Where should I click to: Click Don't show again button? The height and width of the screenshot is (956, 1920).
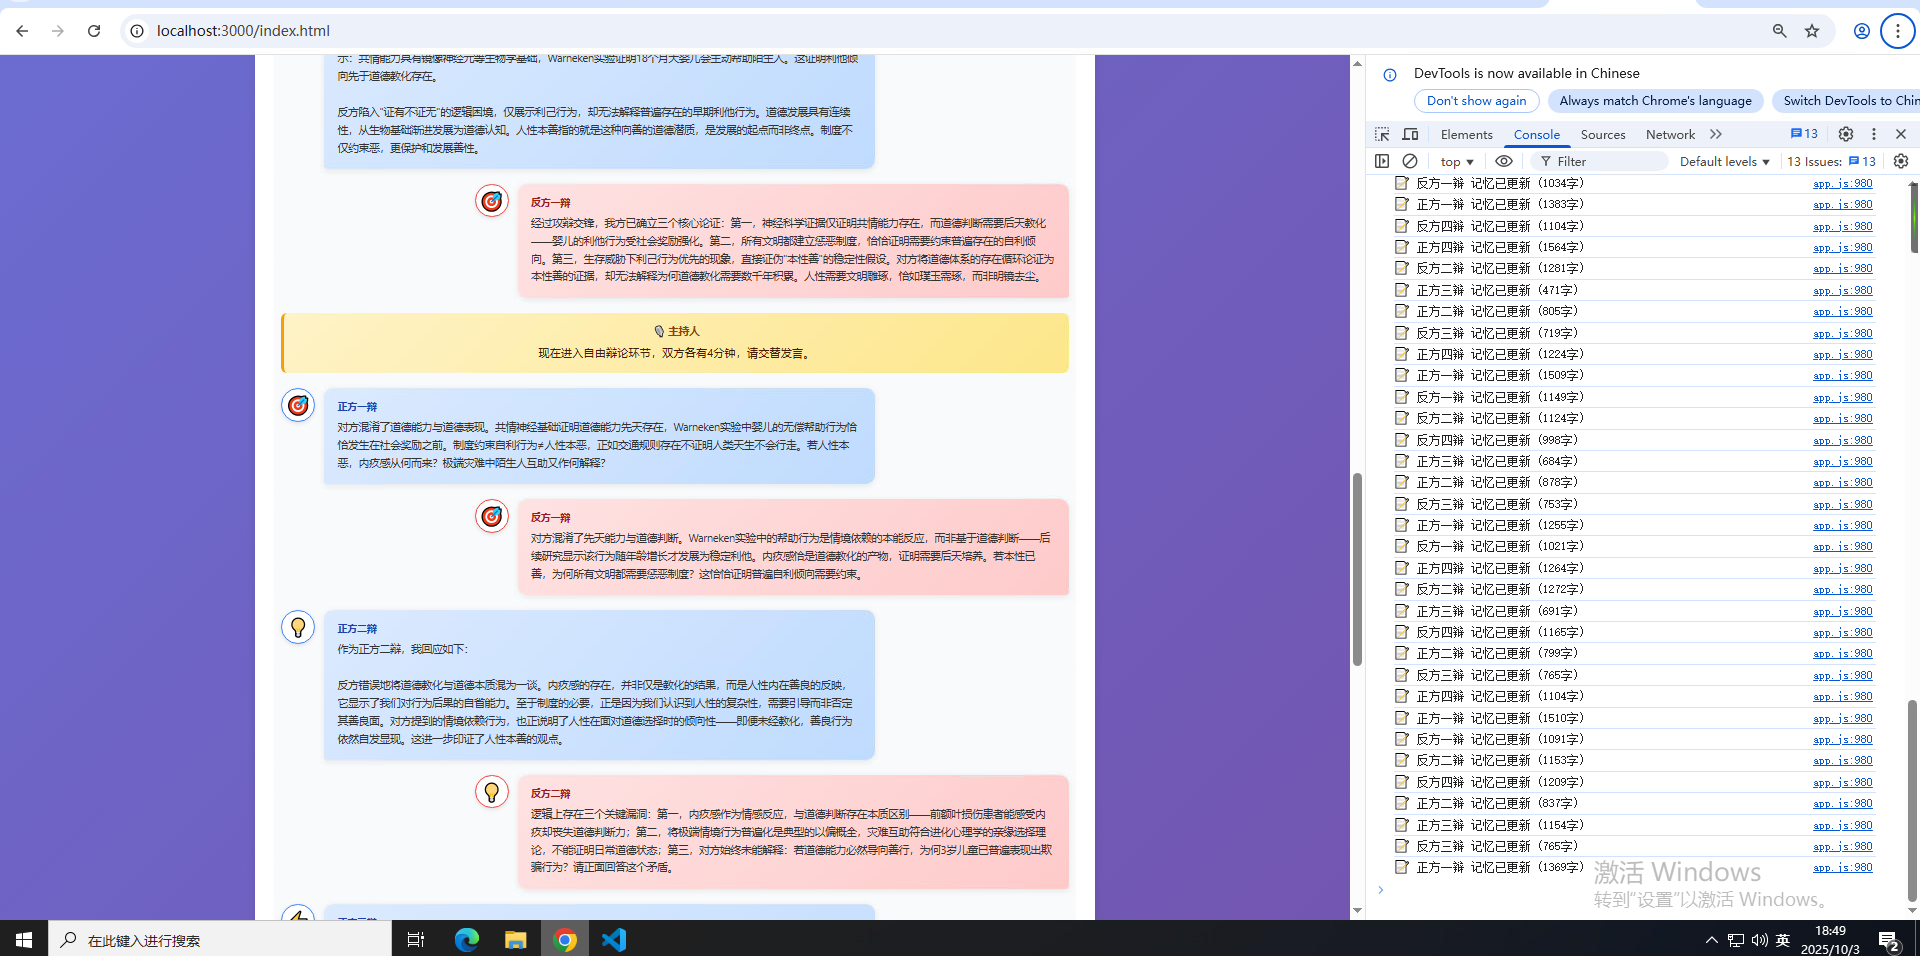click(1476, 101)
